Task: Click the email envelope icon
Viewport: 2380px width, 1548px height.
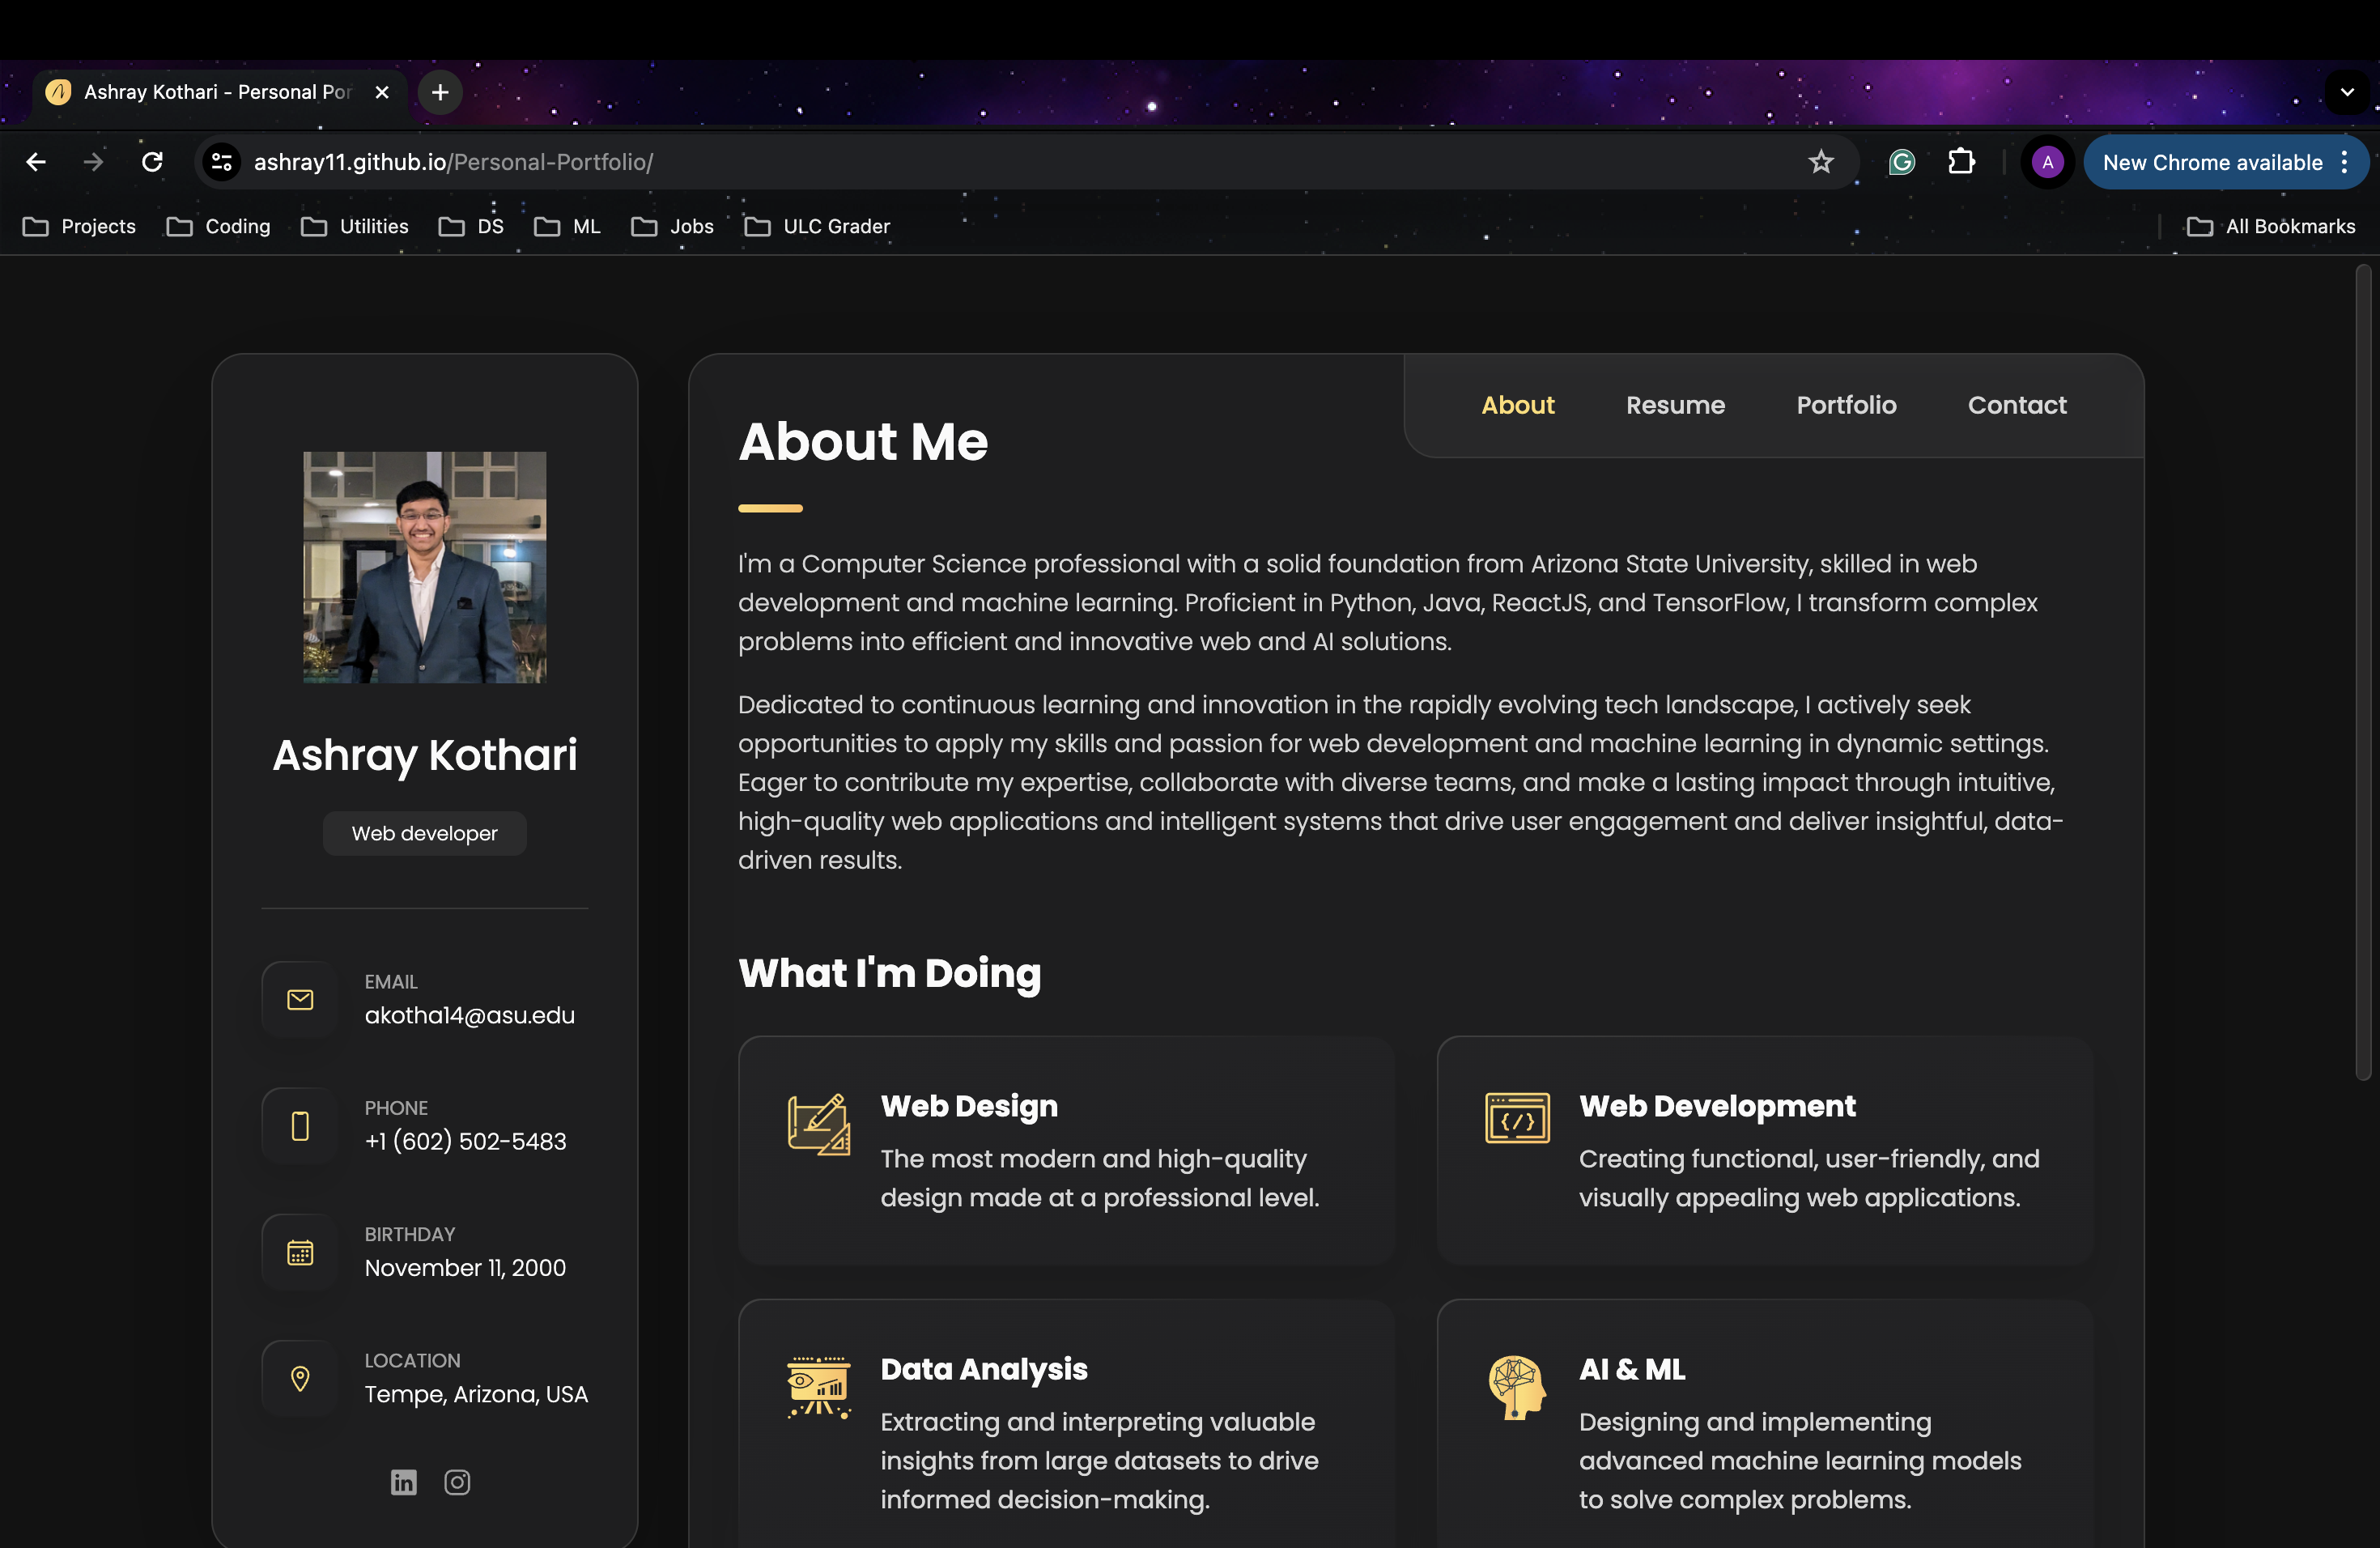Action: [299, 998]
